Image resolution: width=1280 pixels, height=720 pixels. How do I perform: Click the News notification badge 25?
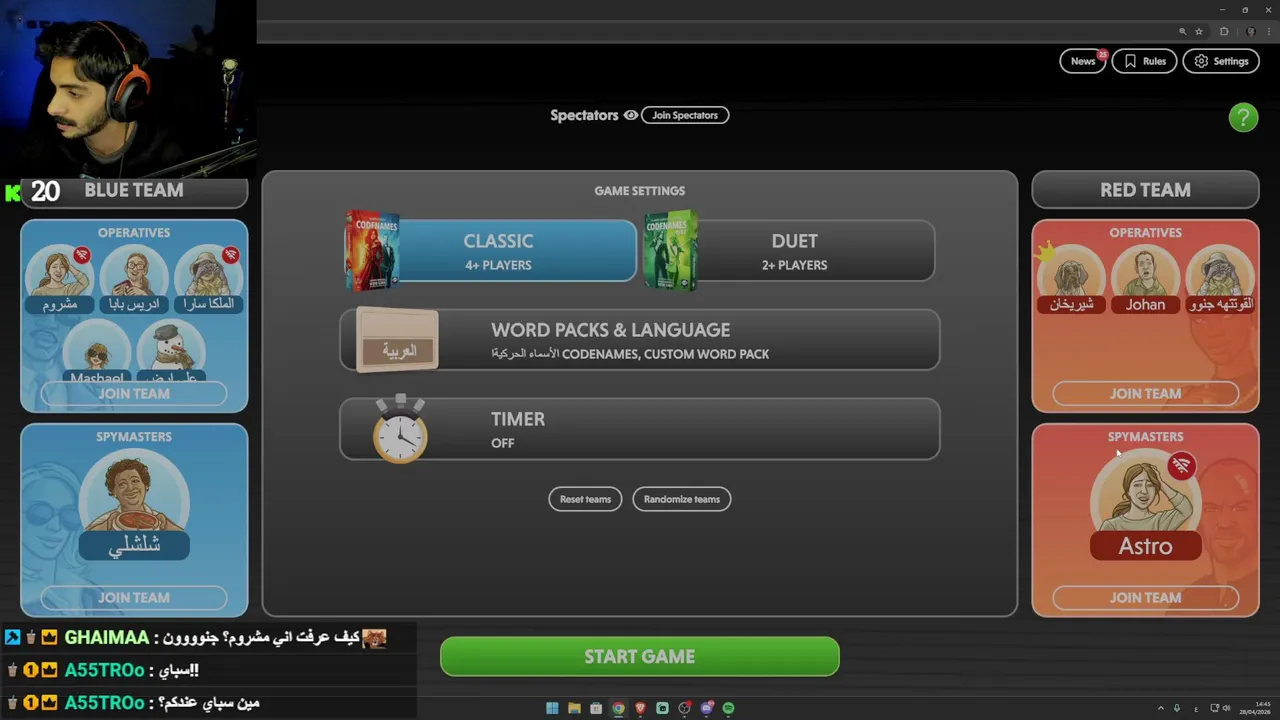coord(1102,55)
